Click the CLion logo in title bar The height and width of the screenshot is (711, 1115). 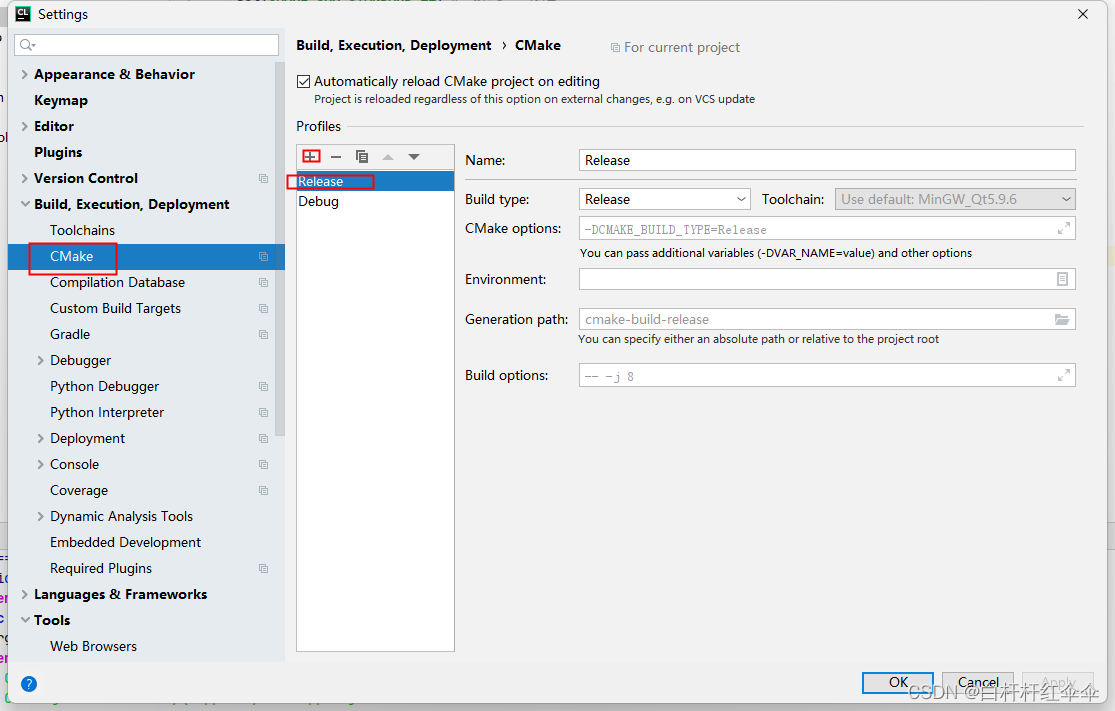point(23,14)
